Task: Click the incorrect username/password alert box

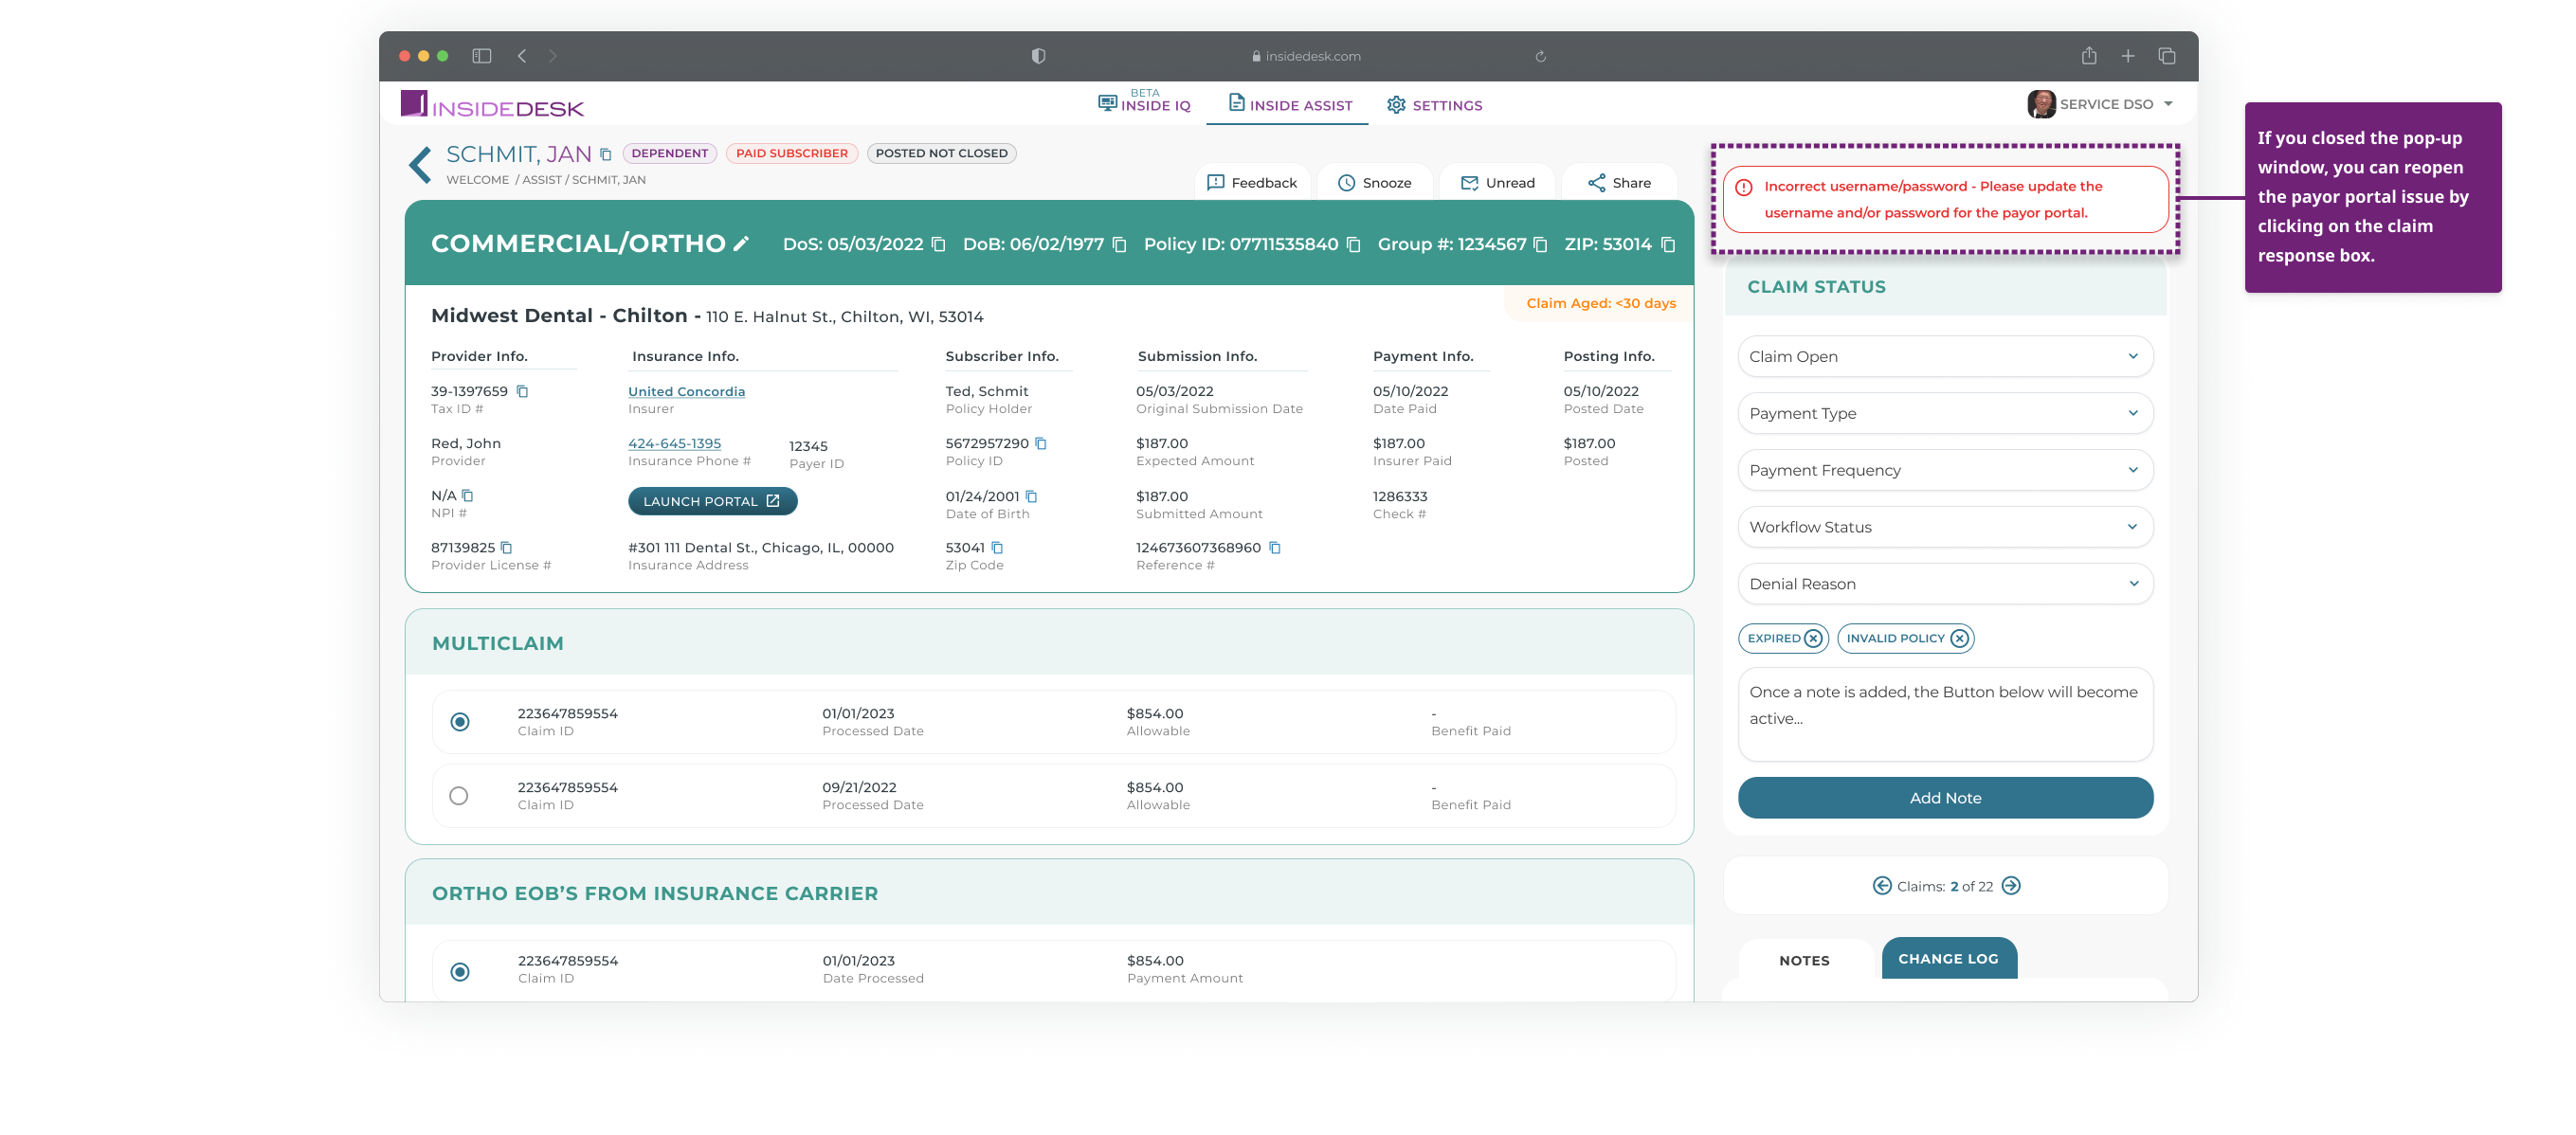Action: (1944, 199)
